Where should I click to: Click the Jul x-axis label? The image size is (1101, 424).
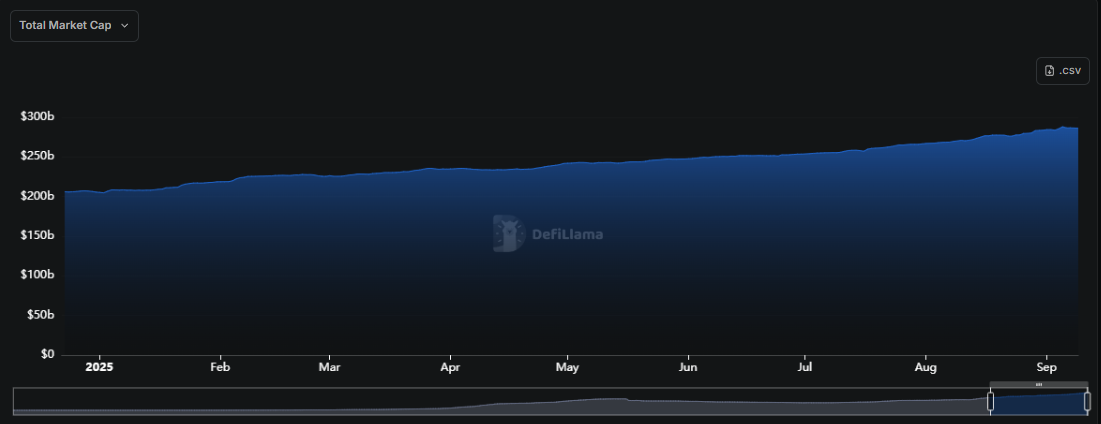[805, 367]
